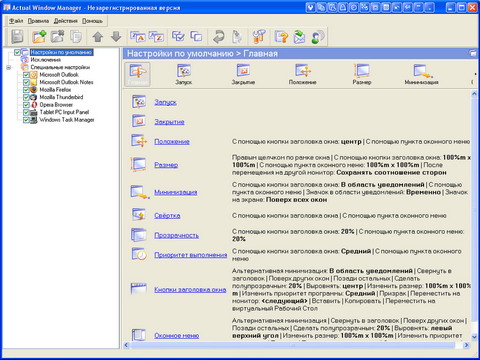This screenshot has height=360, width=480.
Task: Click the Положение icon in the main list
Action: click(139, 141)
